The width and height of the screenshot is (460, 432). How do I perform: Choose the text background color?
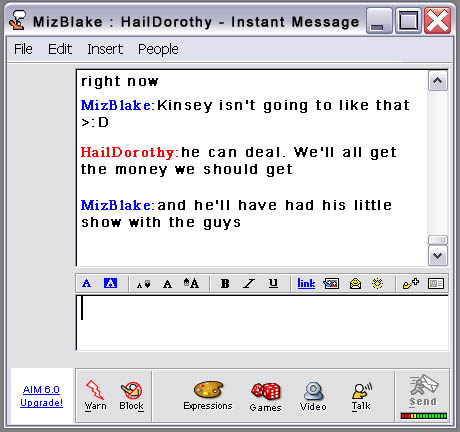[x=110, y=283]
